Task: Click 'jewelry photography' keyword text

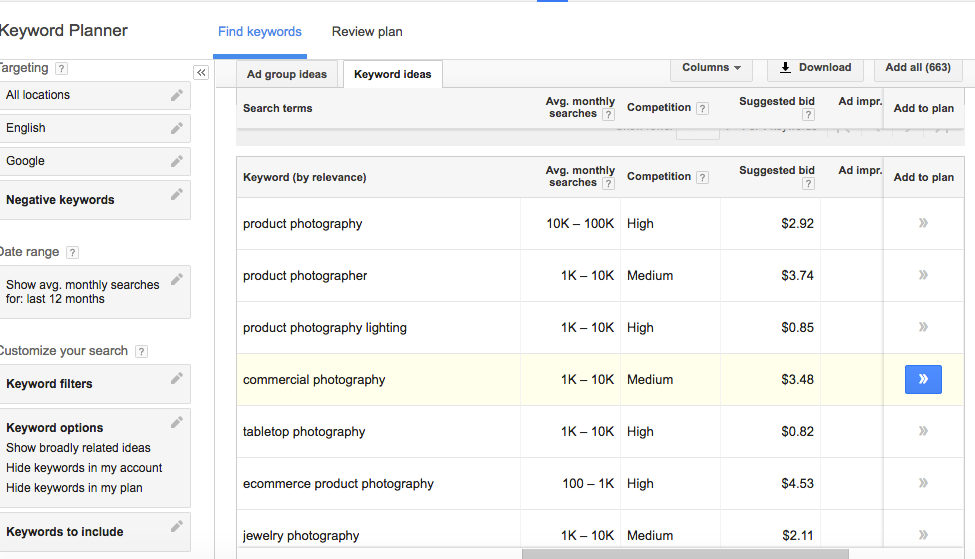Action: 301,535
